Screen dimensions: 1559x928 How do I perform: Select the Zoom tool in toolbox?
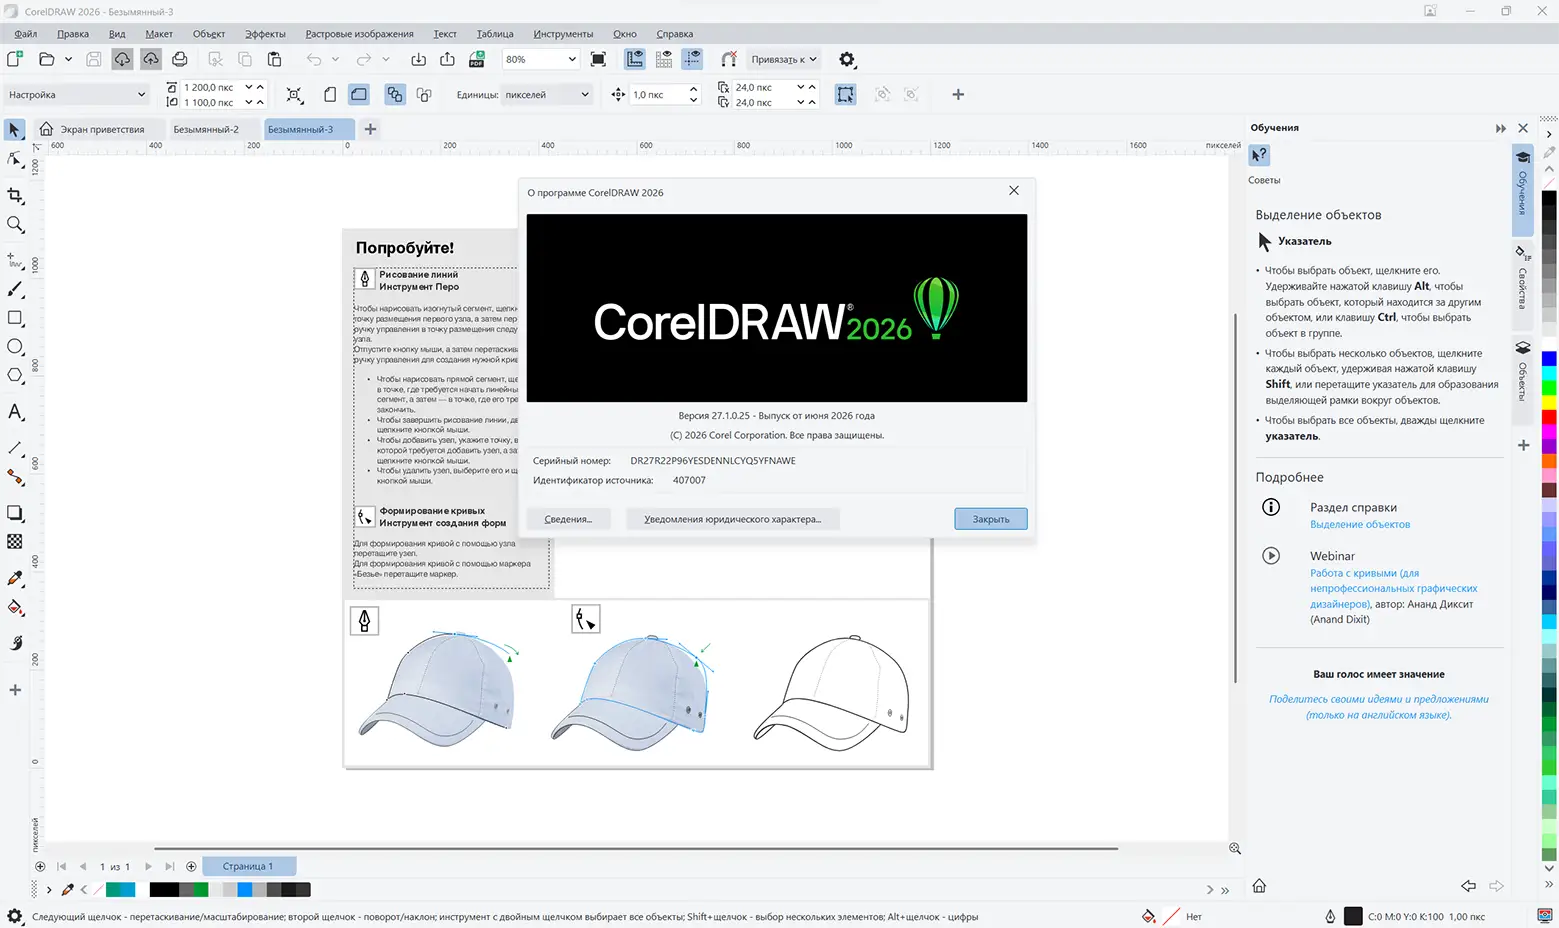tap(15, 225)
